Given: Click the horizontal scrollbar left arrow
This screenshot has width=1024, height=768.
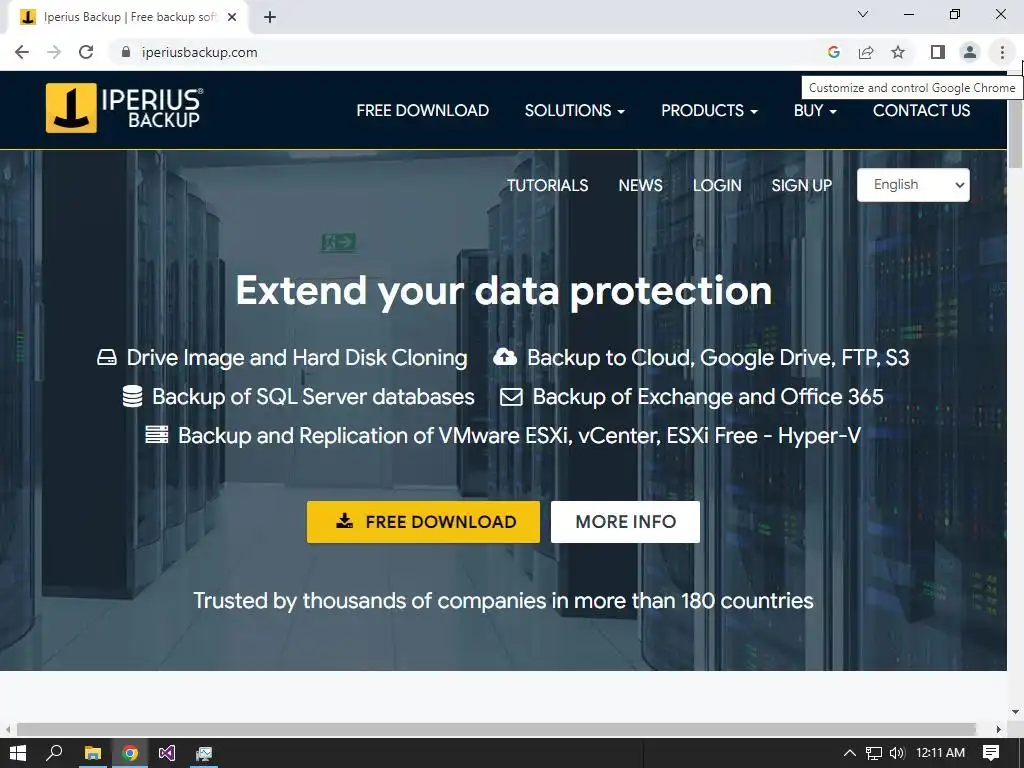Looking at the screenshot, I should point(7,729).
